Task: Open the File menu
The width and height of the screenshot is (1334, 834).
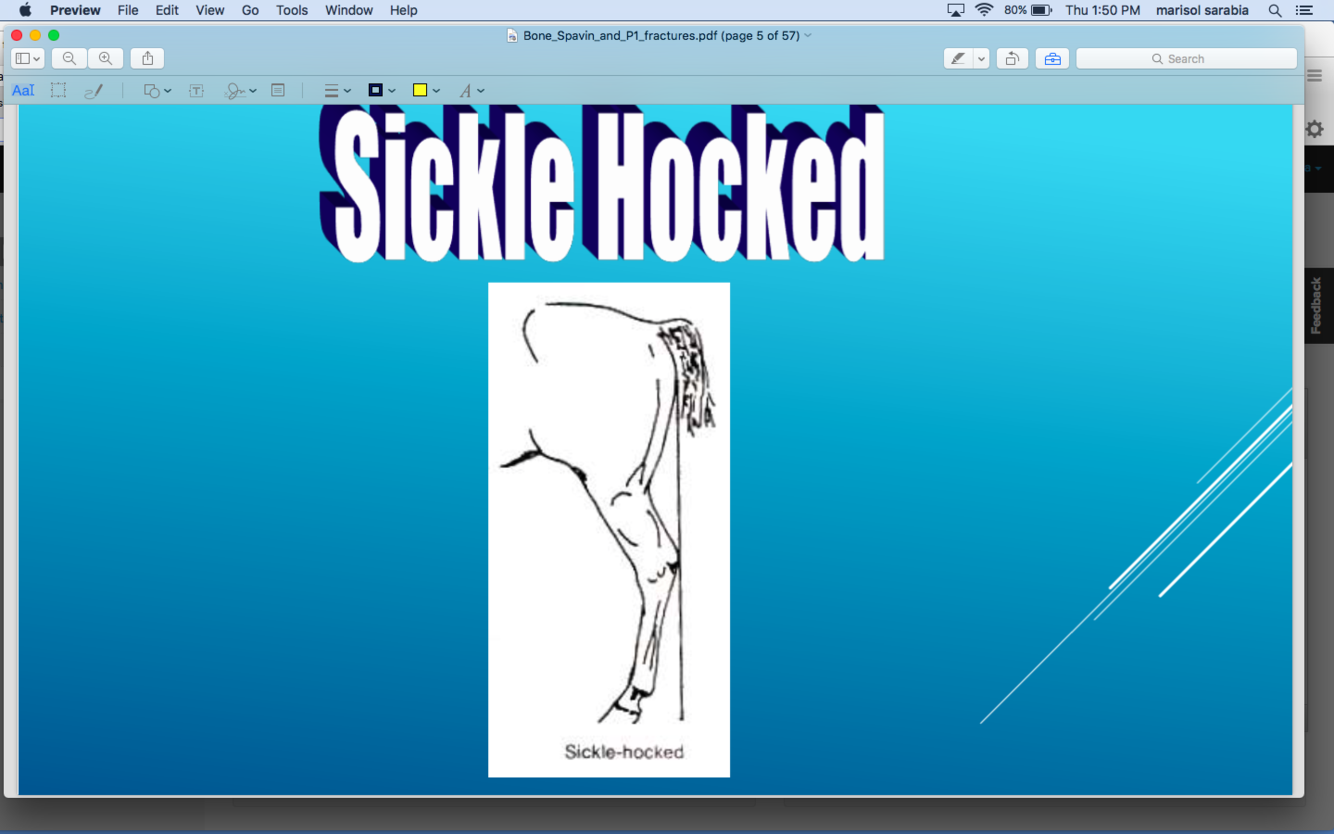Action: point(128,10)
